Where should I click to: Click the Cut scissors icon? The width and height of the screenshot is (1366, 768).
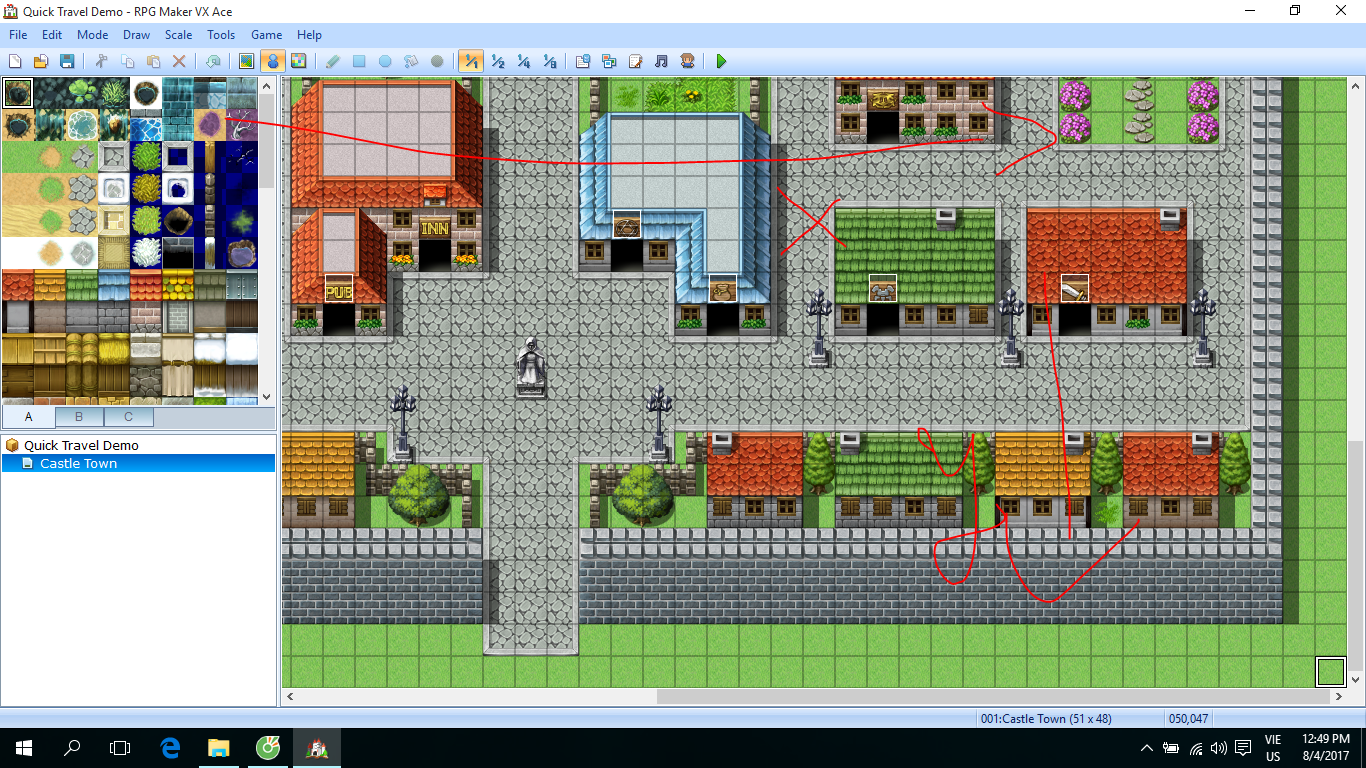tap(101, 61)
